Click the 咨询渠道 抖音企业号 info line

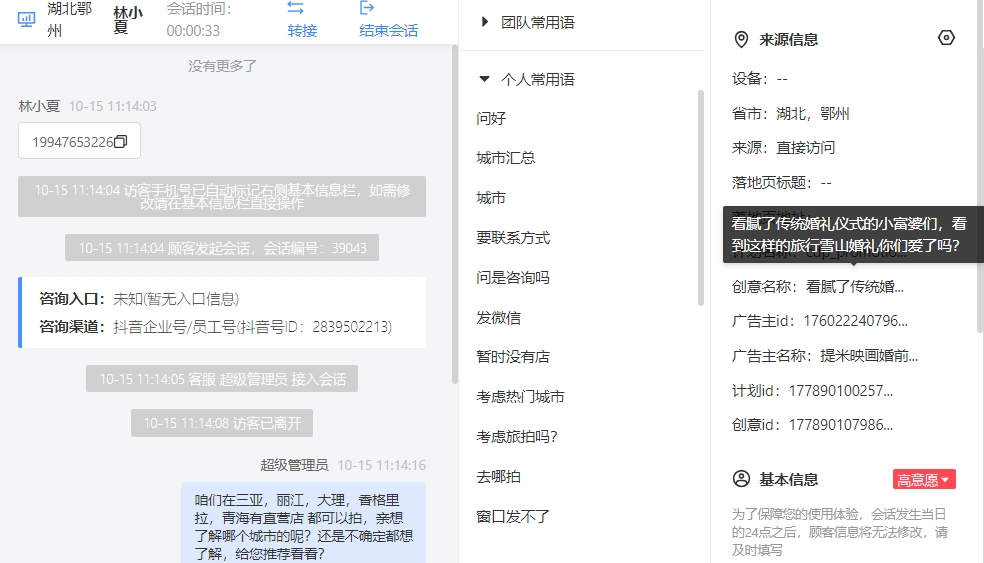[215, 326]
